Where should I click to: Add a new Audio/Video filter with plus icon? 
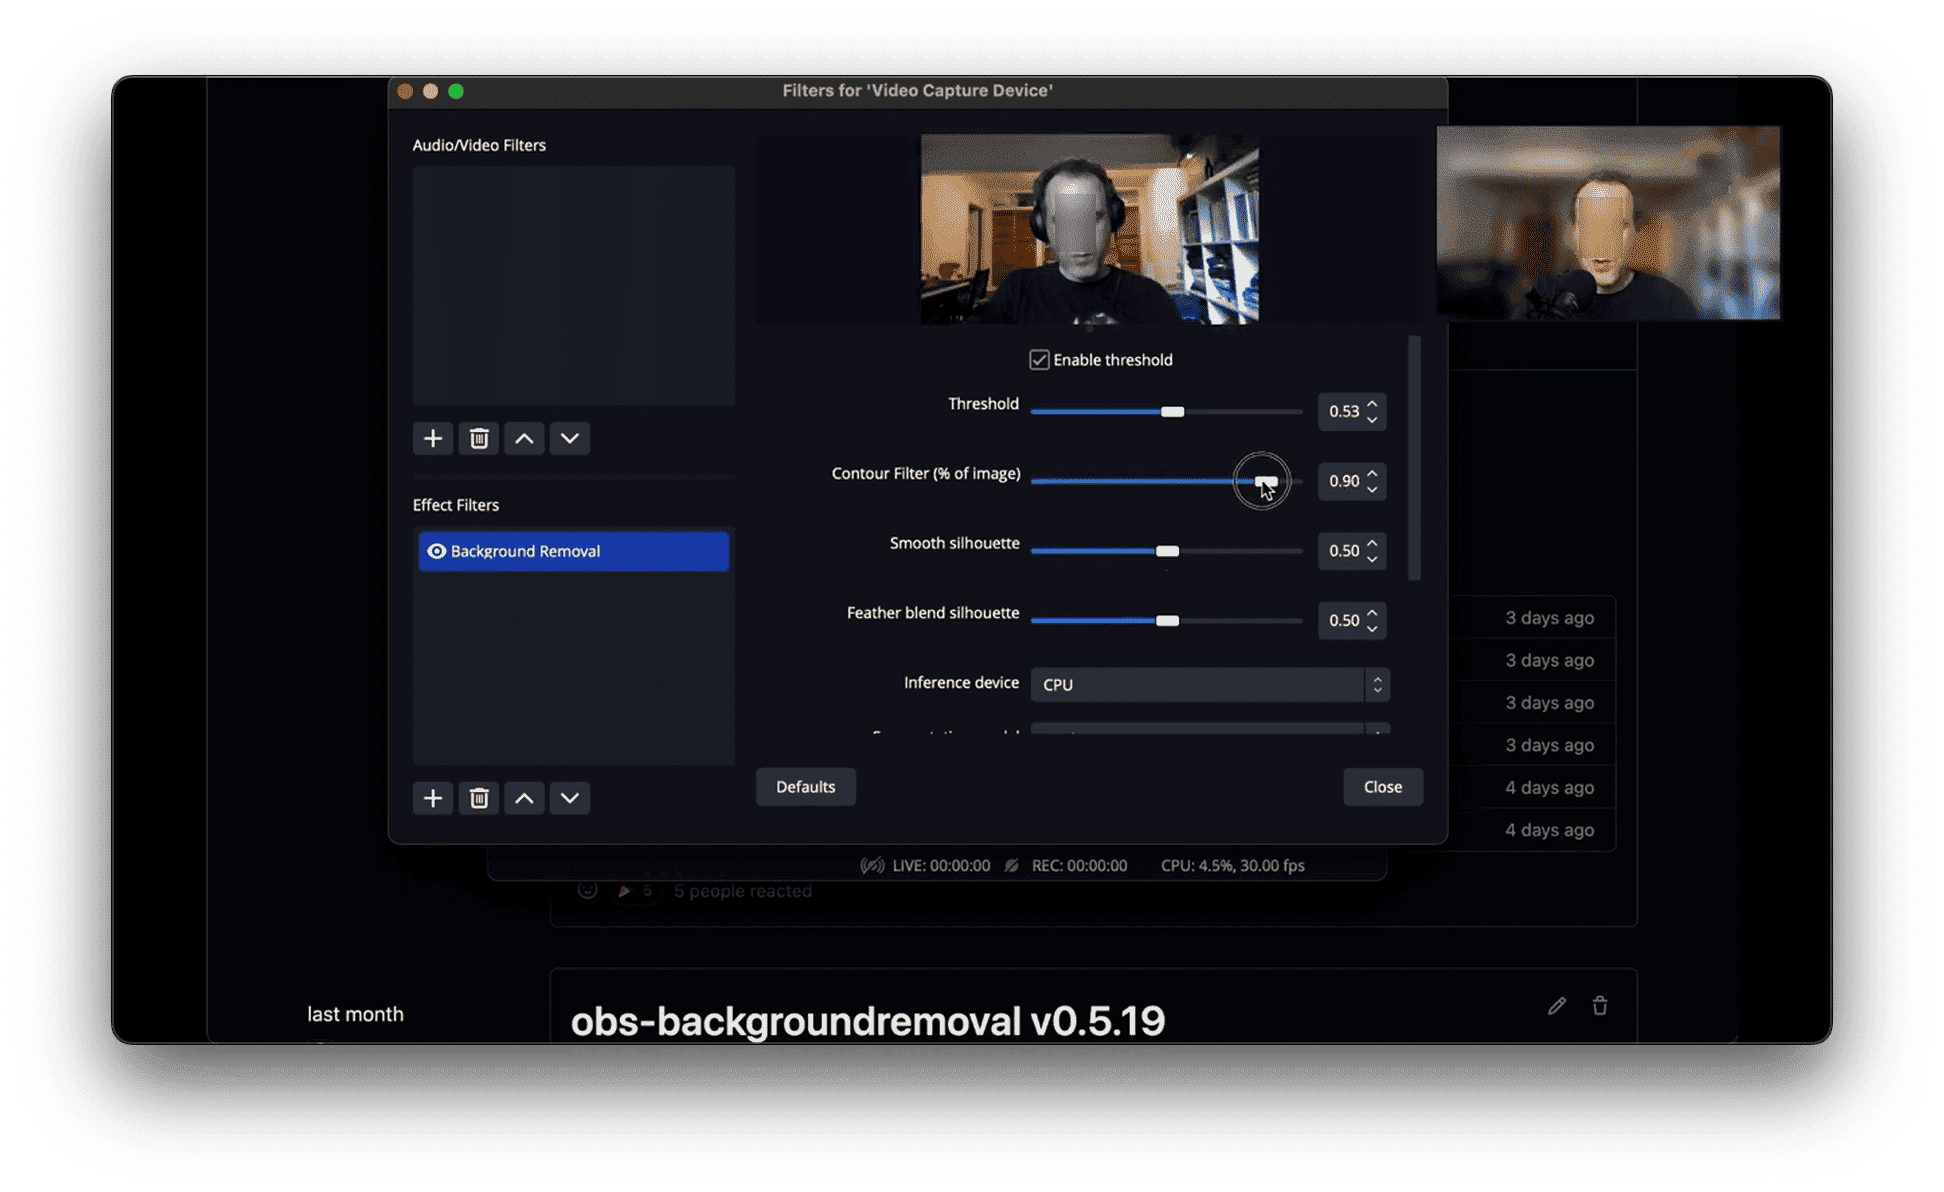(x=432, y=439)
